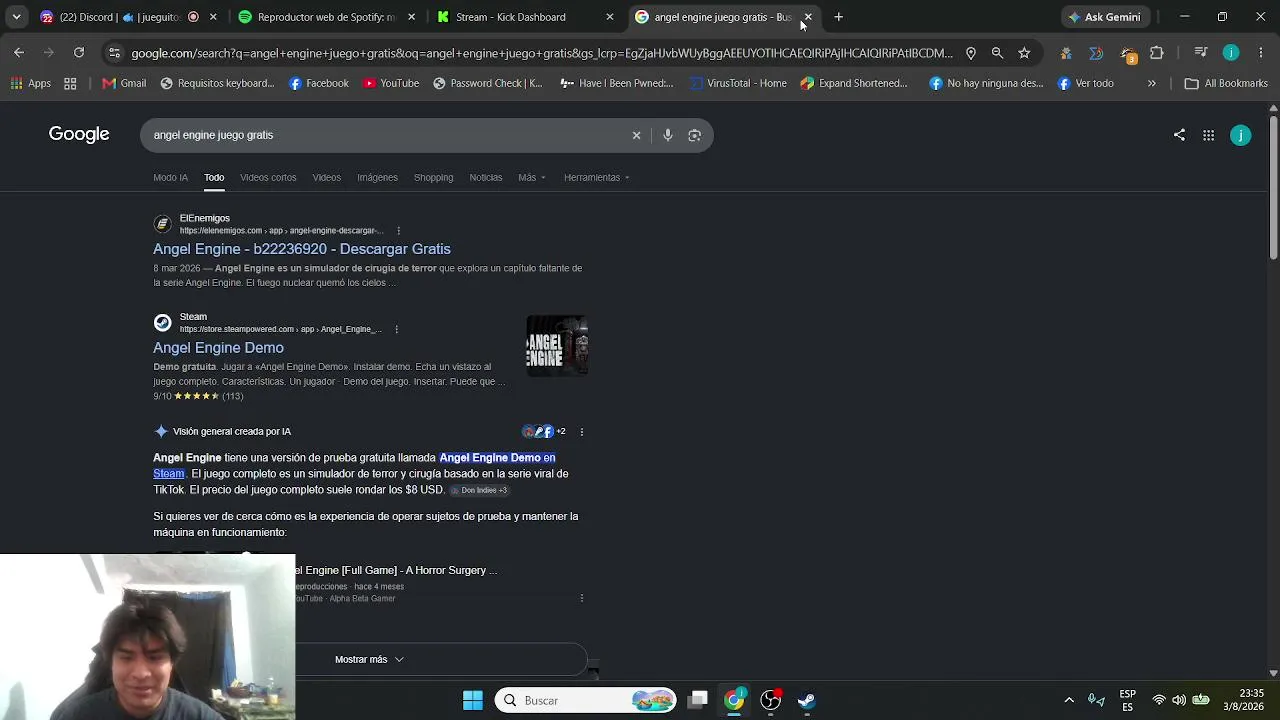The width and height of the screenshot is (1280, 720).
Task: Open the Apps bookmark shortcut
Action: tap(30, 84)
